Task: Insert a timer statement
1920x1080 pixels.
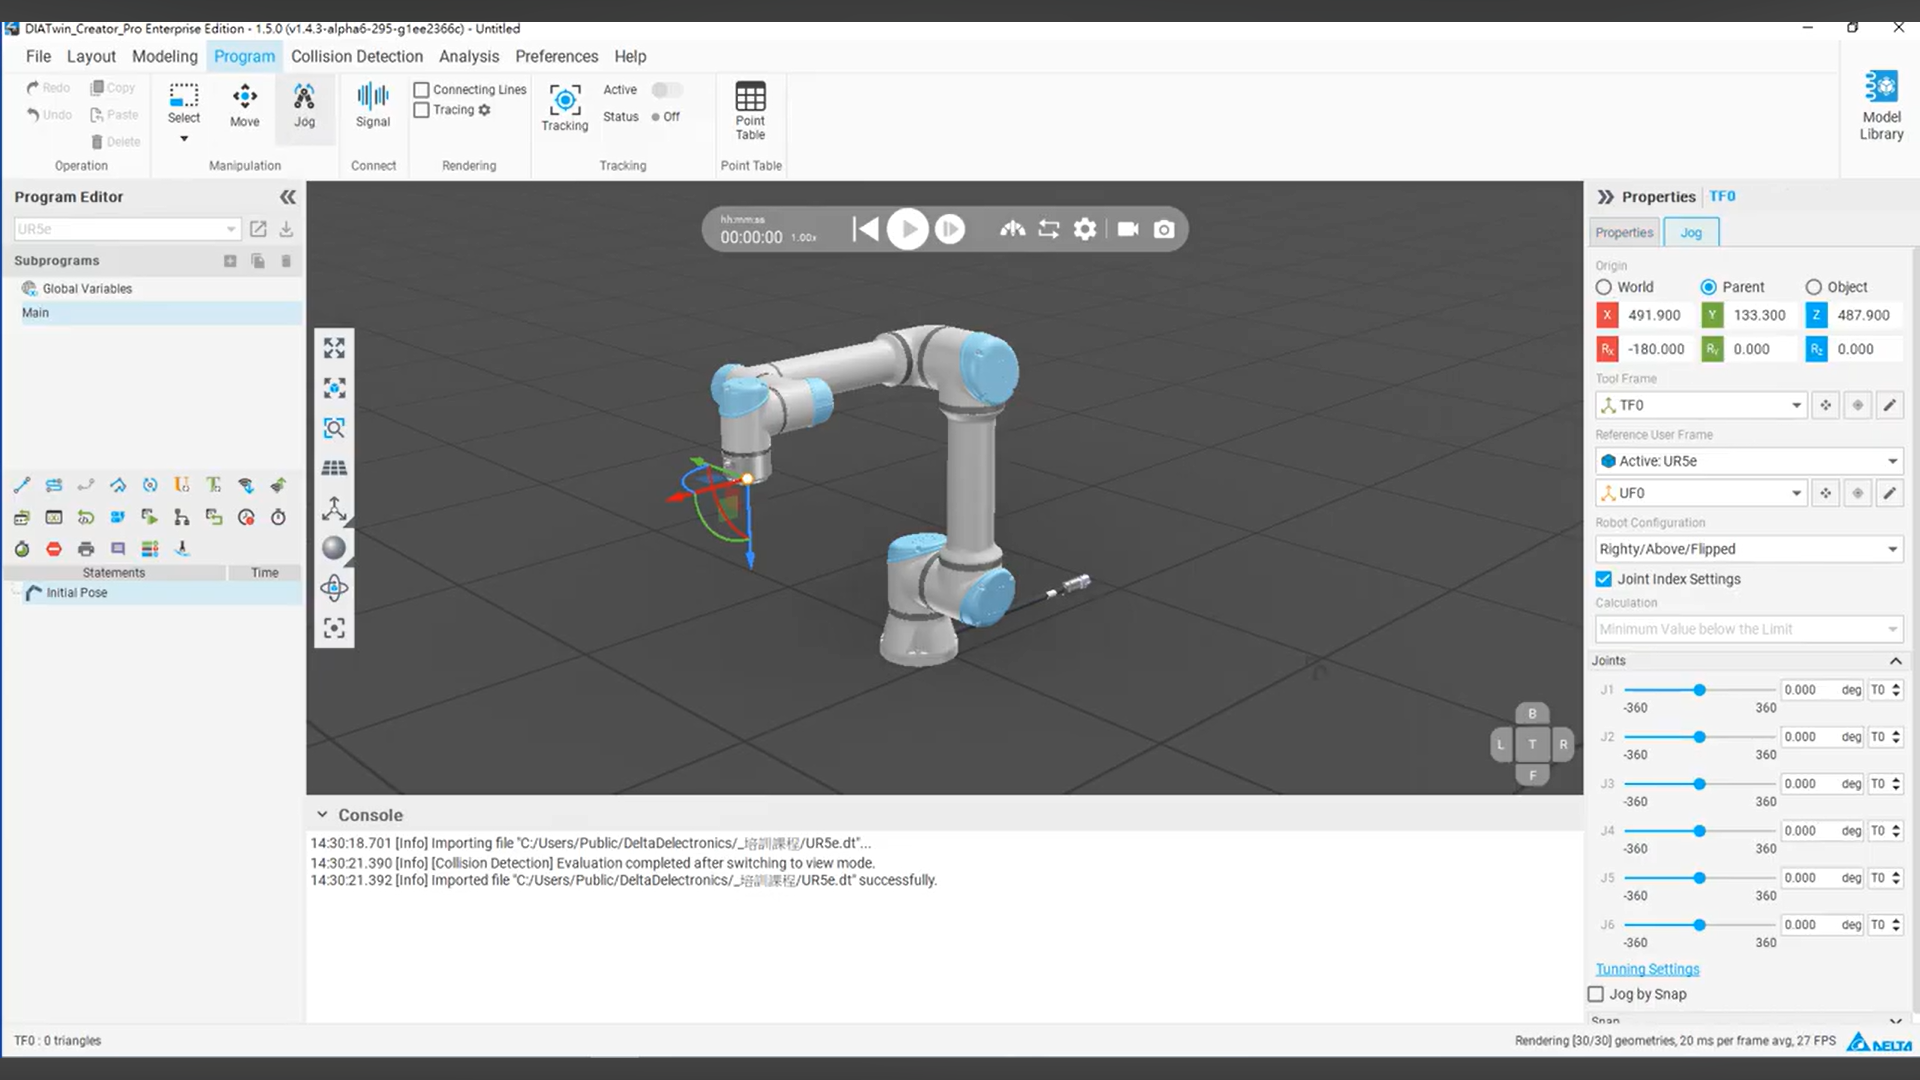Action: pyautogui.click(x=278, y=517)
